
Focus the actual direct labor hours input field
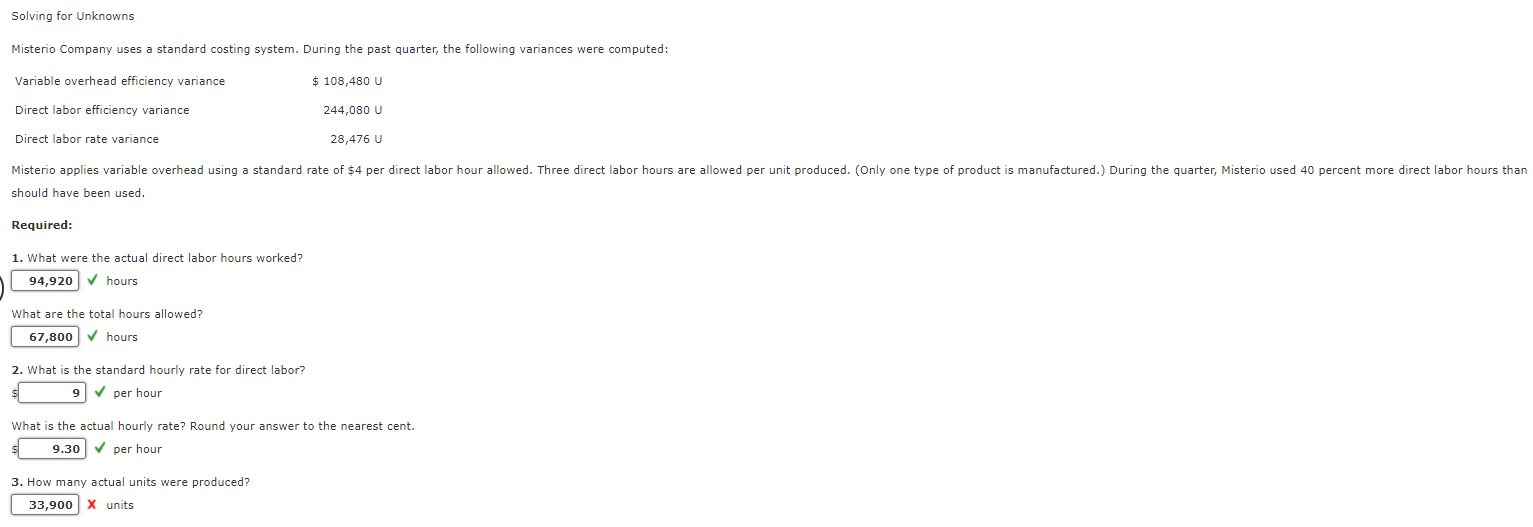tap(45, 281)
